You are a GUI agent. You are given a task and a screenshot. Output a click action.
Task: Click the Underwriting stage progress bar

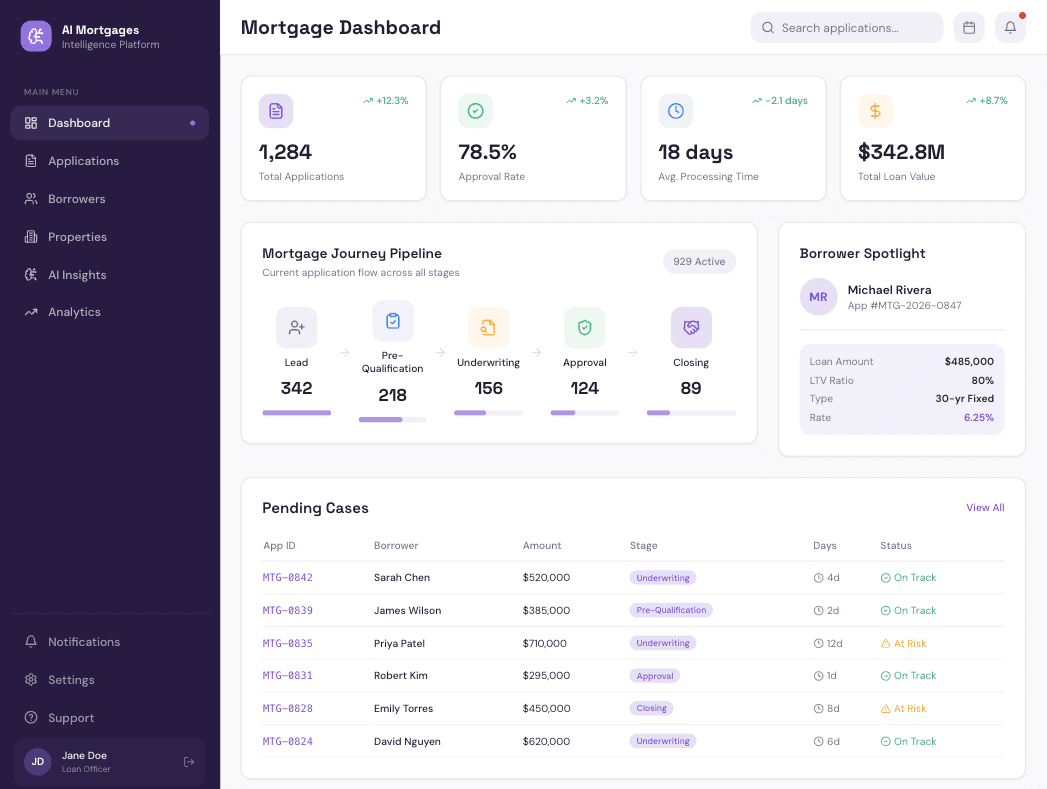point(488,413)
